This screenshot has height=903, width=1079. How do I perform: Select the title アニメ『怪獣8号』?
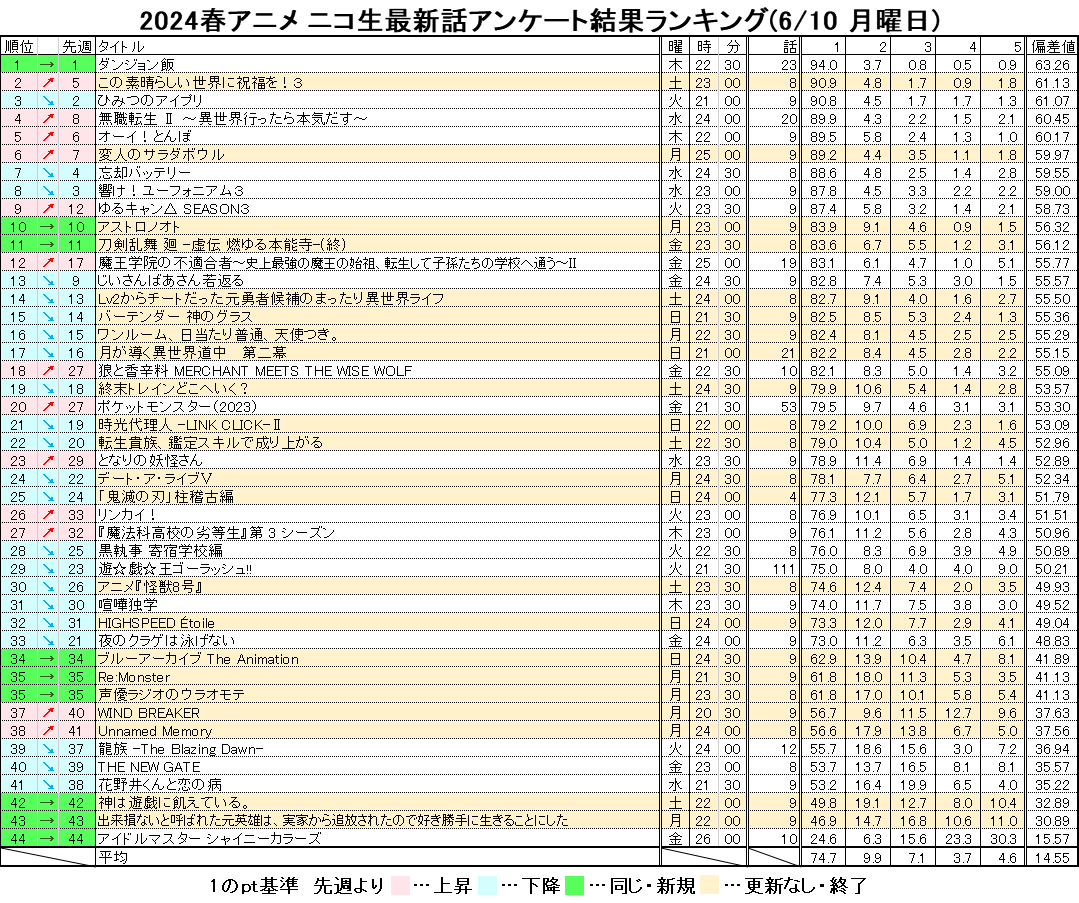151,586
